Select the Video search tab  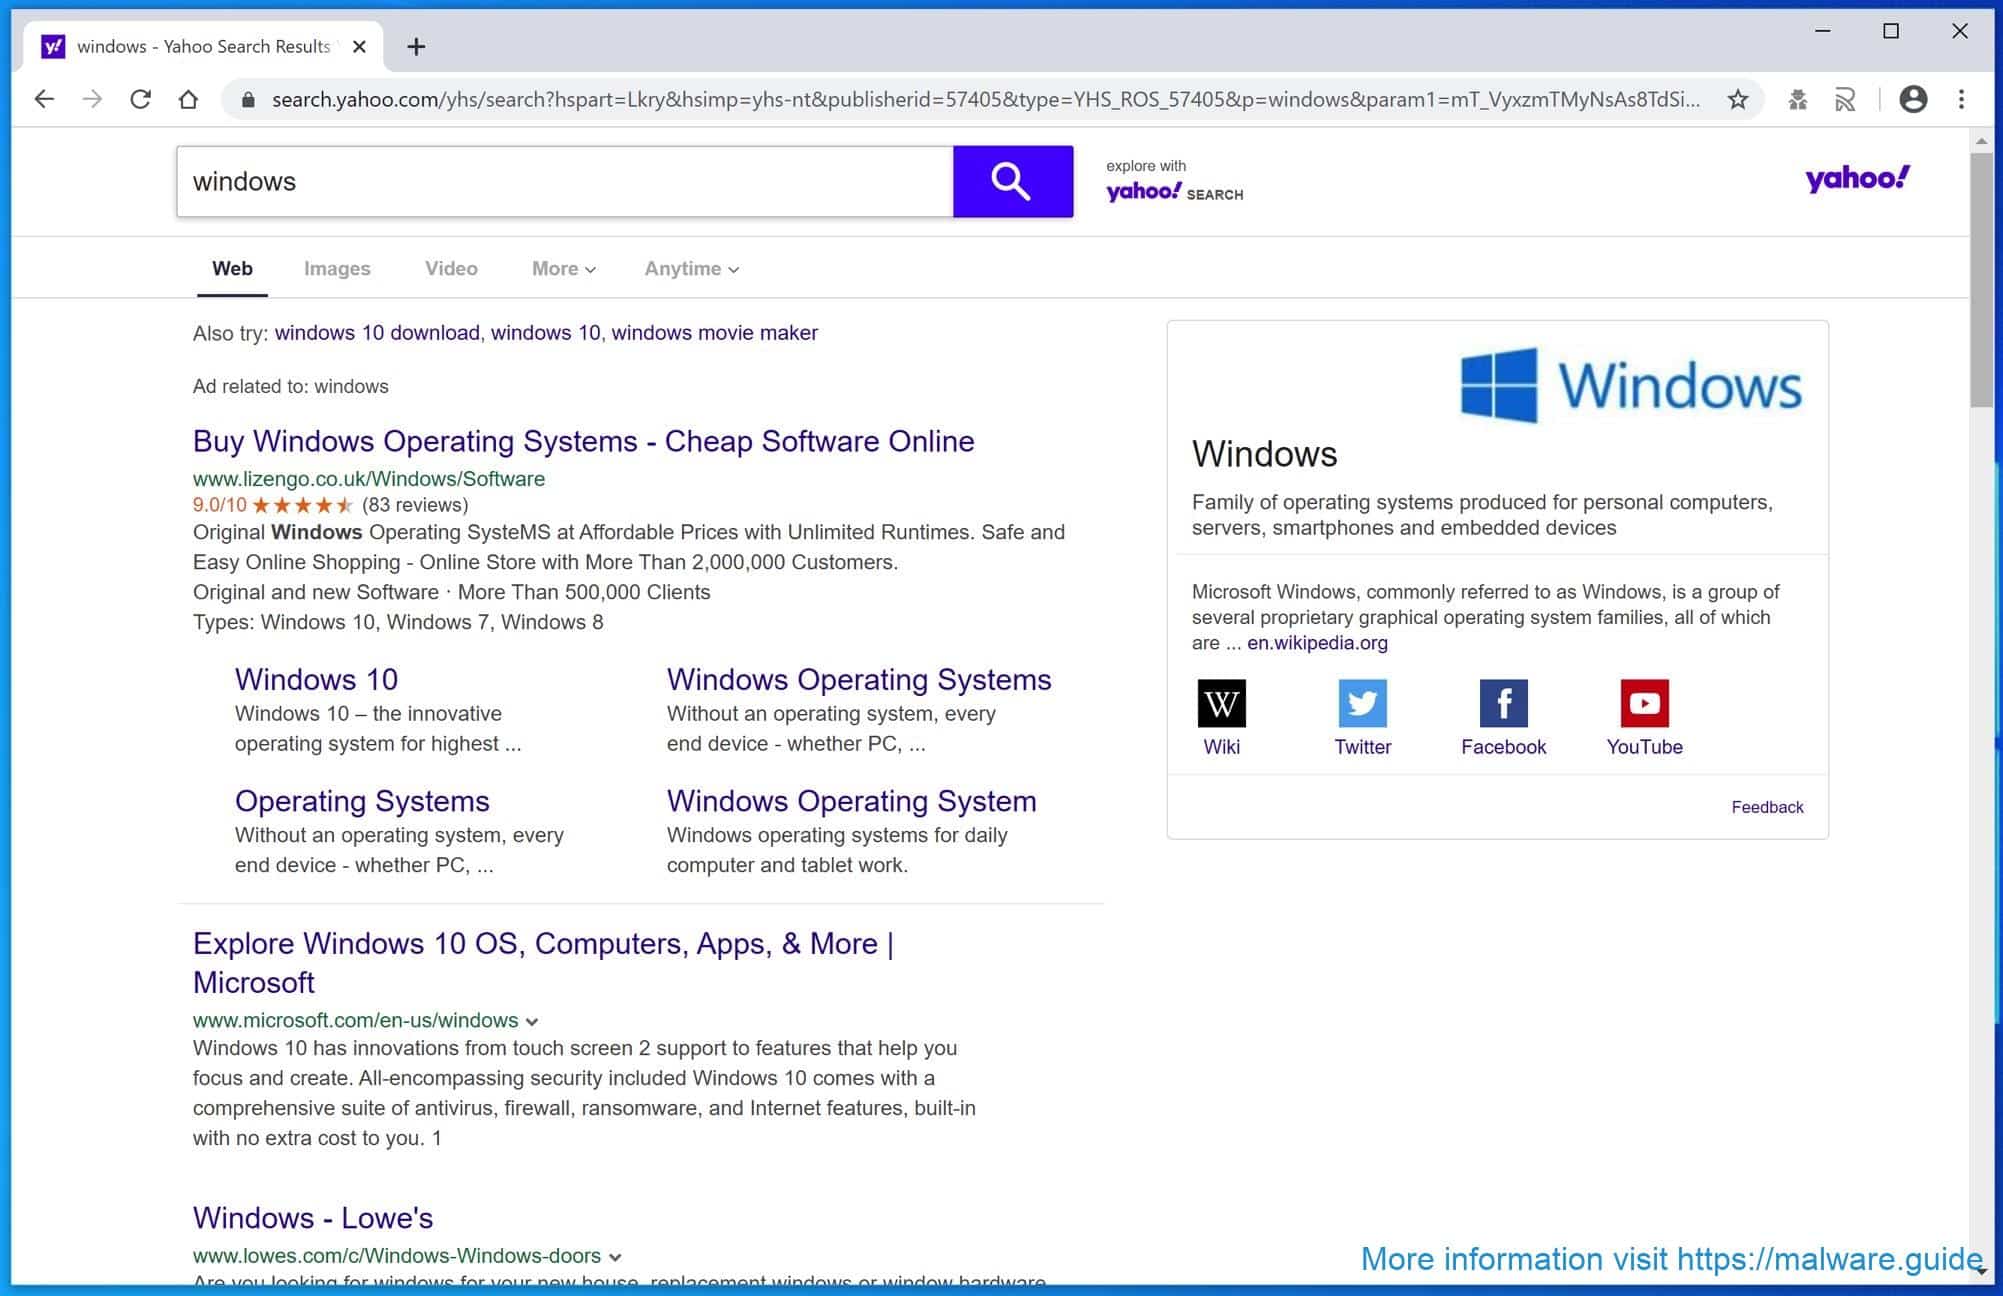point(450,269)
